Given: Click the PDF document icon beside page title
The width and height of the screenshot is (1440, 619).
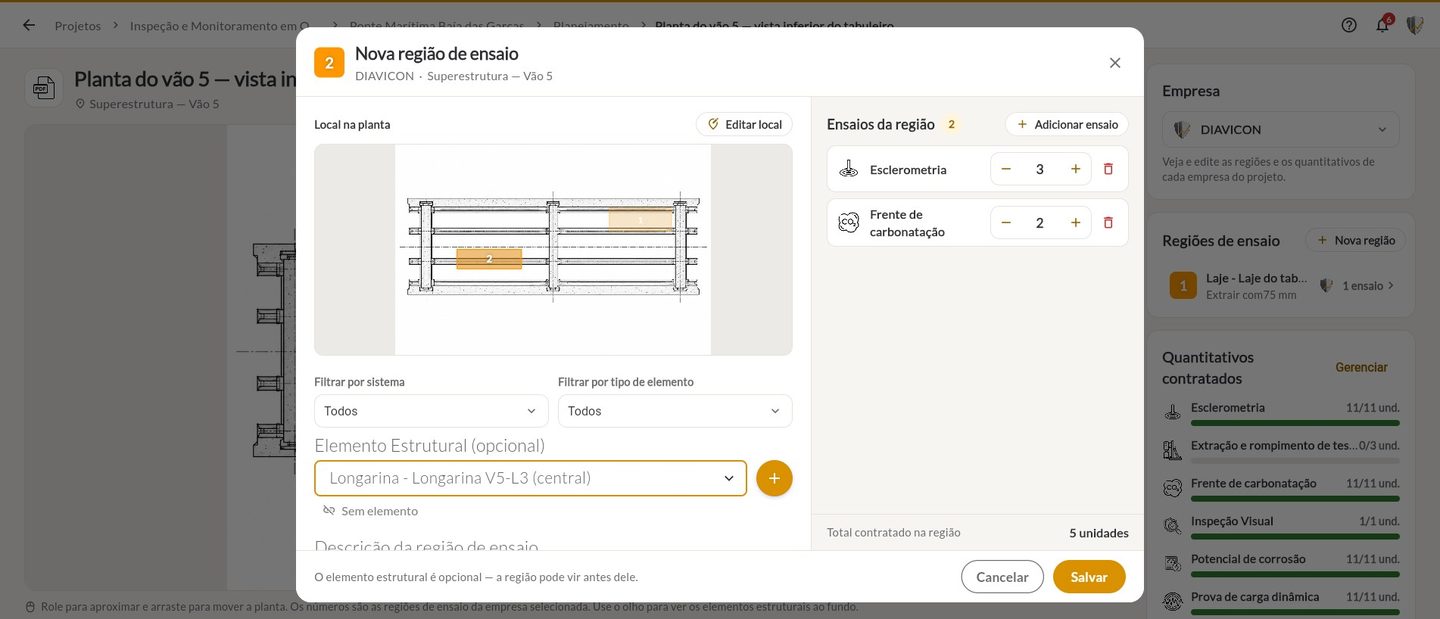Looking at the screenshot, I should tap(42, 88).
